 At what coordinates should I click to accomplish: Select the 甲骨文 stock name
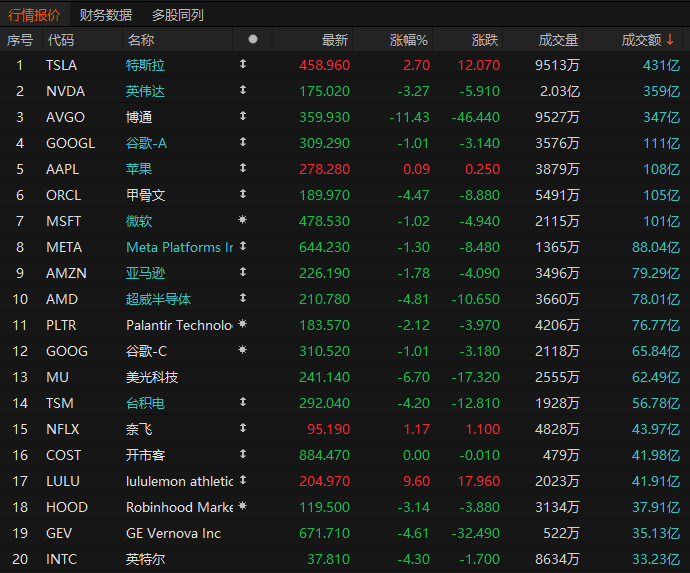tap(145, 195)
